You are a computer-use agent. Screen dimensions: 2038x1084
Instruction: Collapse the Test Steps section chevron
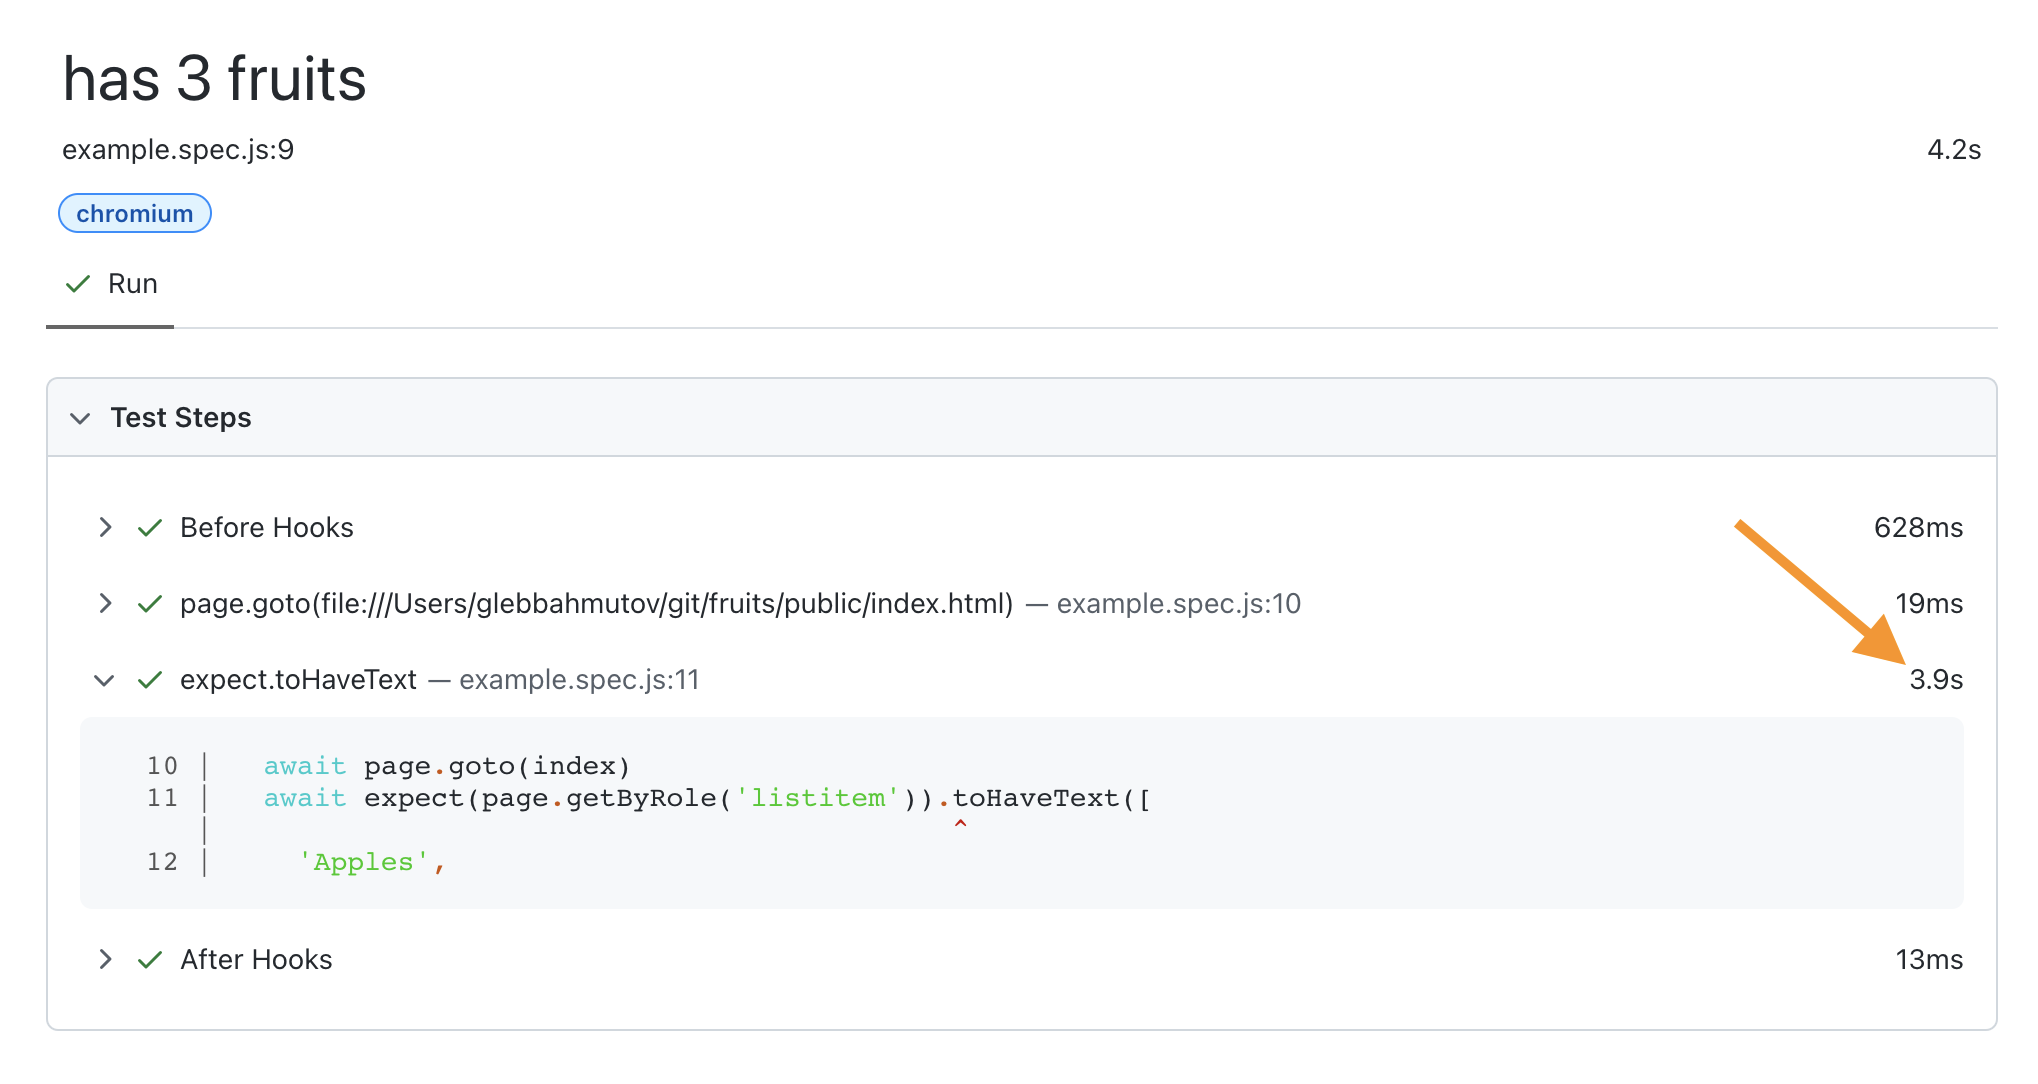coord(80,418)
